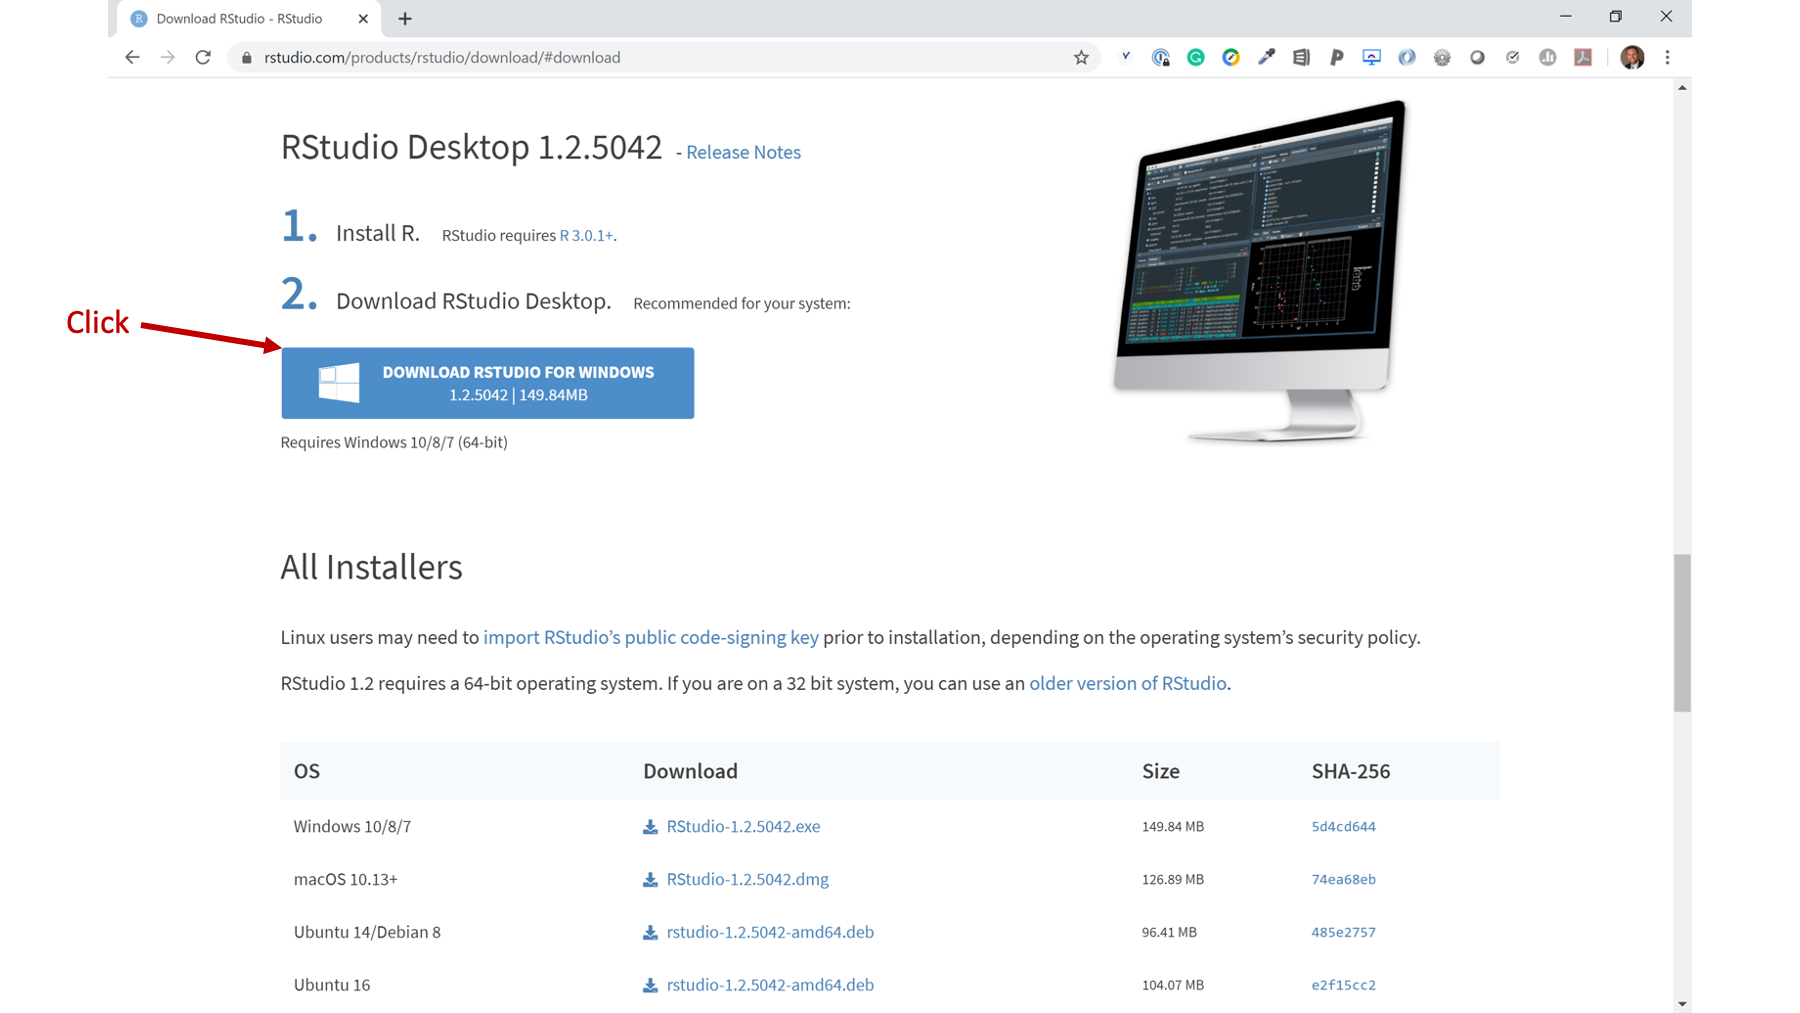This screenshot has height=1013, width=1800.
Task: Open the stacked pages reader extension icon
Action: coord(1301,58)
